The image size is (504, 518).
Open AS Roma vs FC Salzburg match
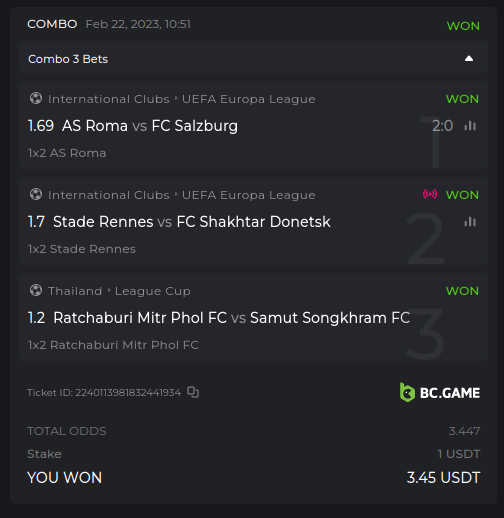tap(150, 126)
